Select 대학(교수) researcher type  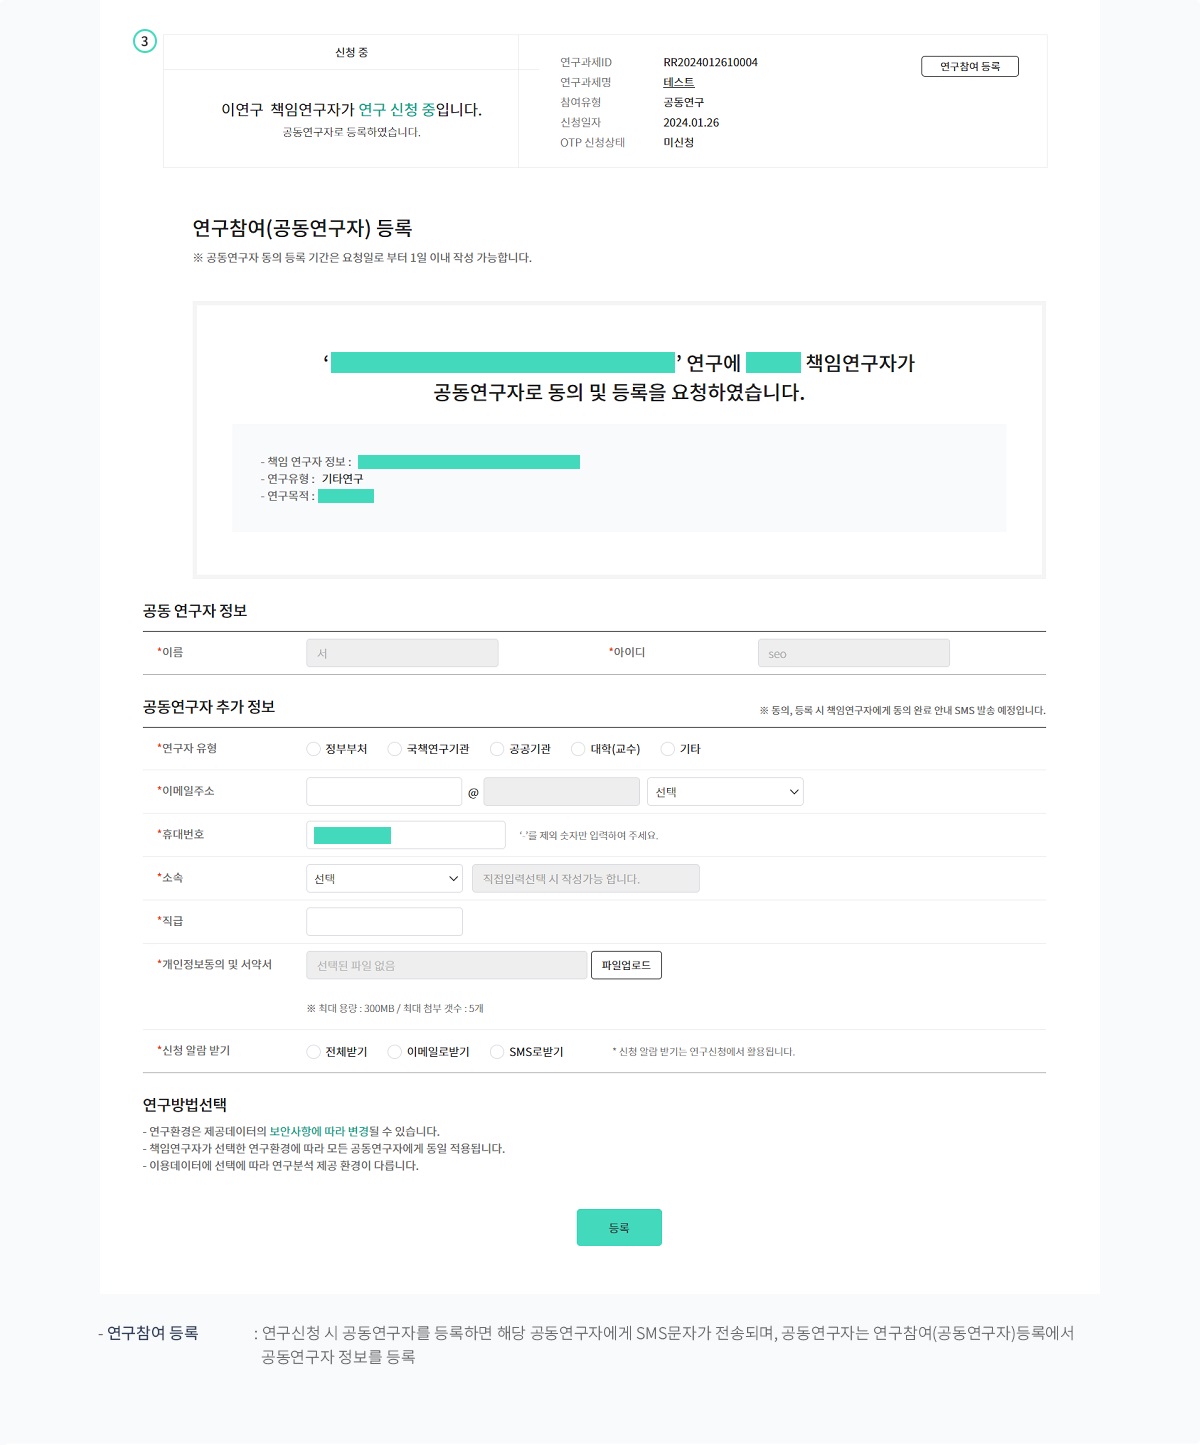(x=578, y=749)
